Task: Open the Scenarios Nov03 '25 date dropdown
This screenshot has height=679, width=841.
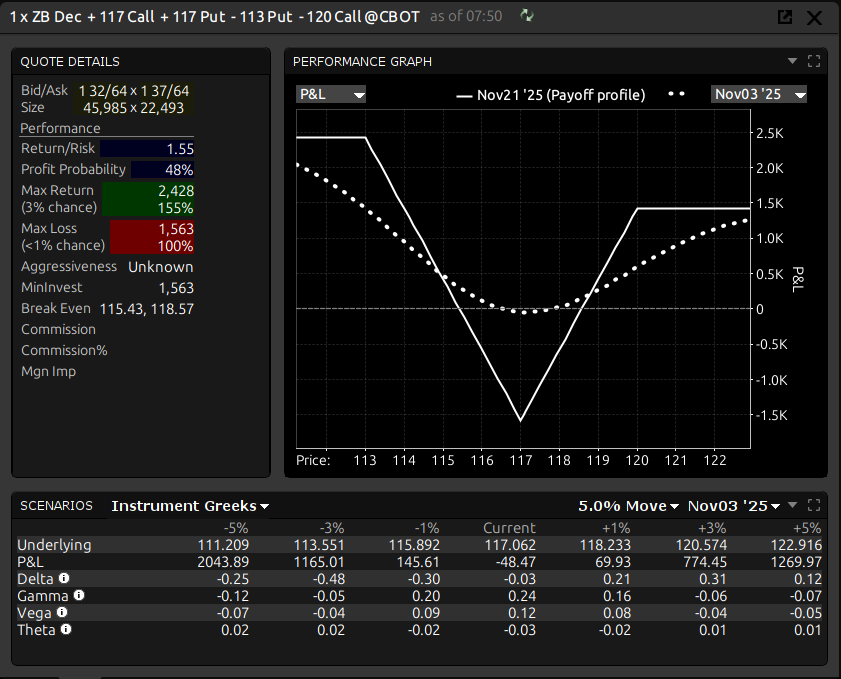Action: click(734, 506)
